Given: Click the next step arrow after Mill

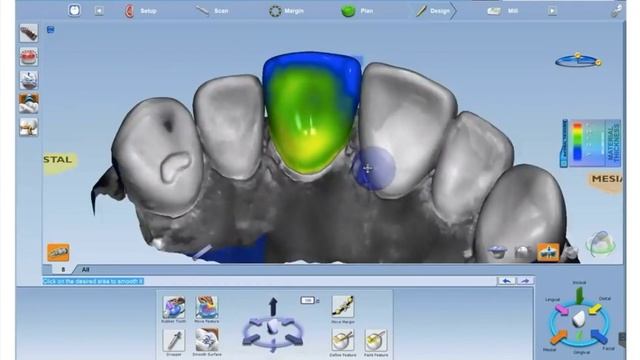Looking at the screenshot, I should (x=552, y=11).
